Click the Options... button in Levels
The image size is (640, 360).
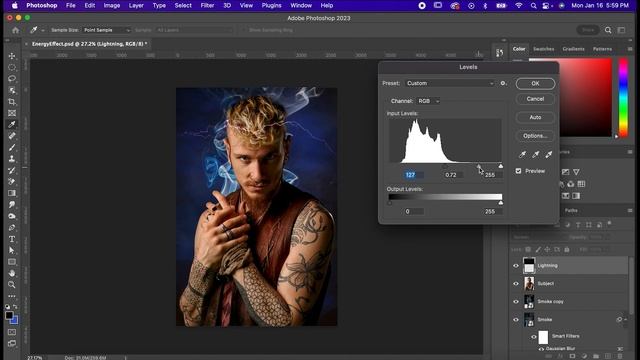click(535, 136)
